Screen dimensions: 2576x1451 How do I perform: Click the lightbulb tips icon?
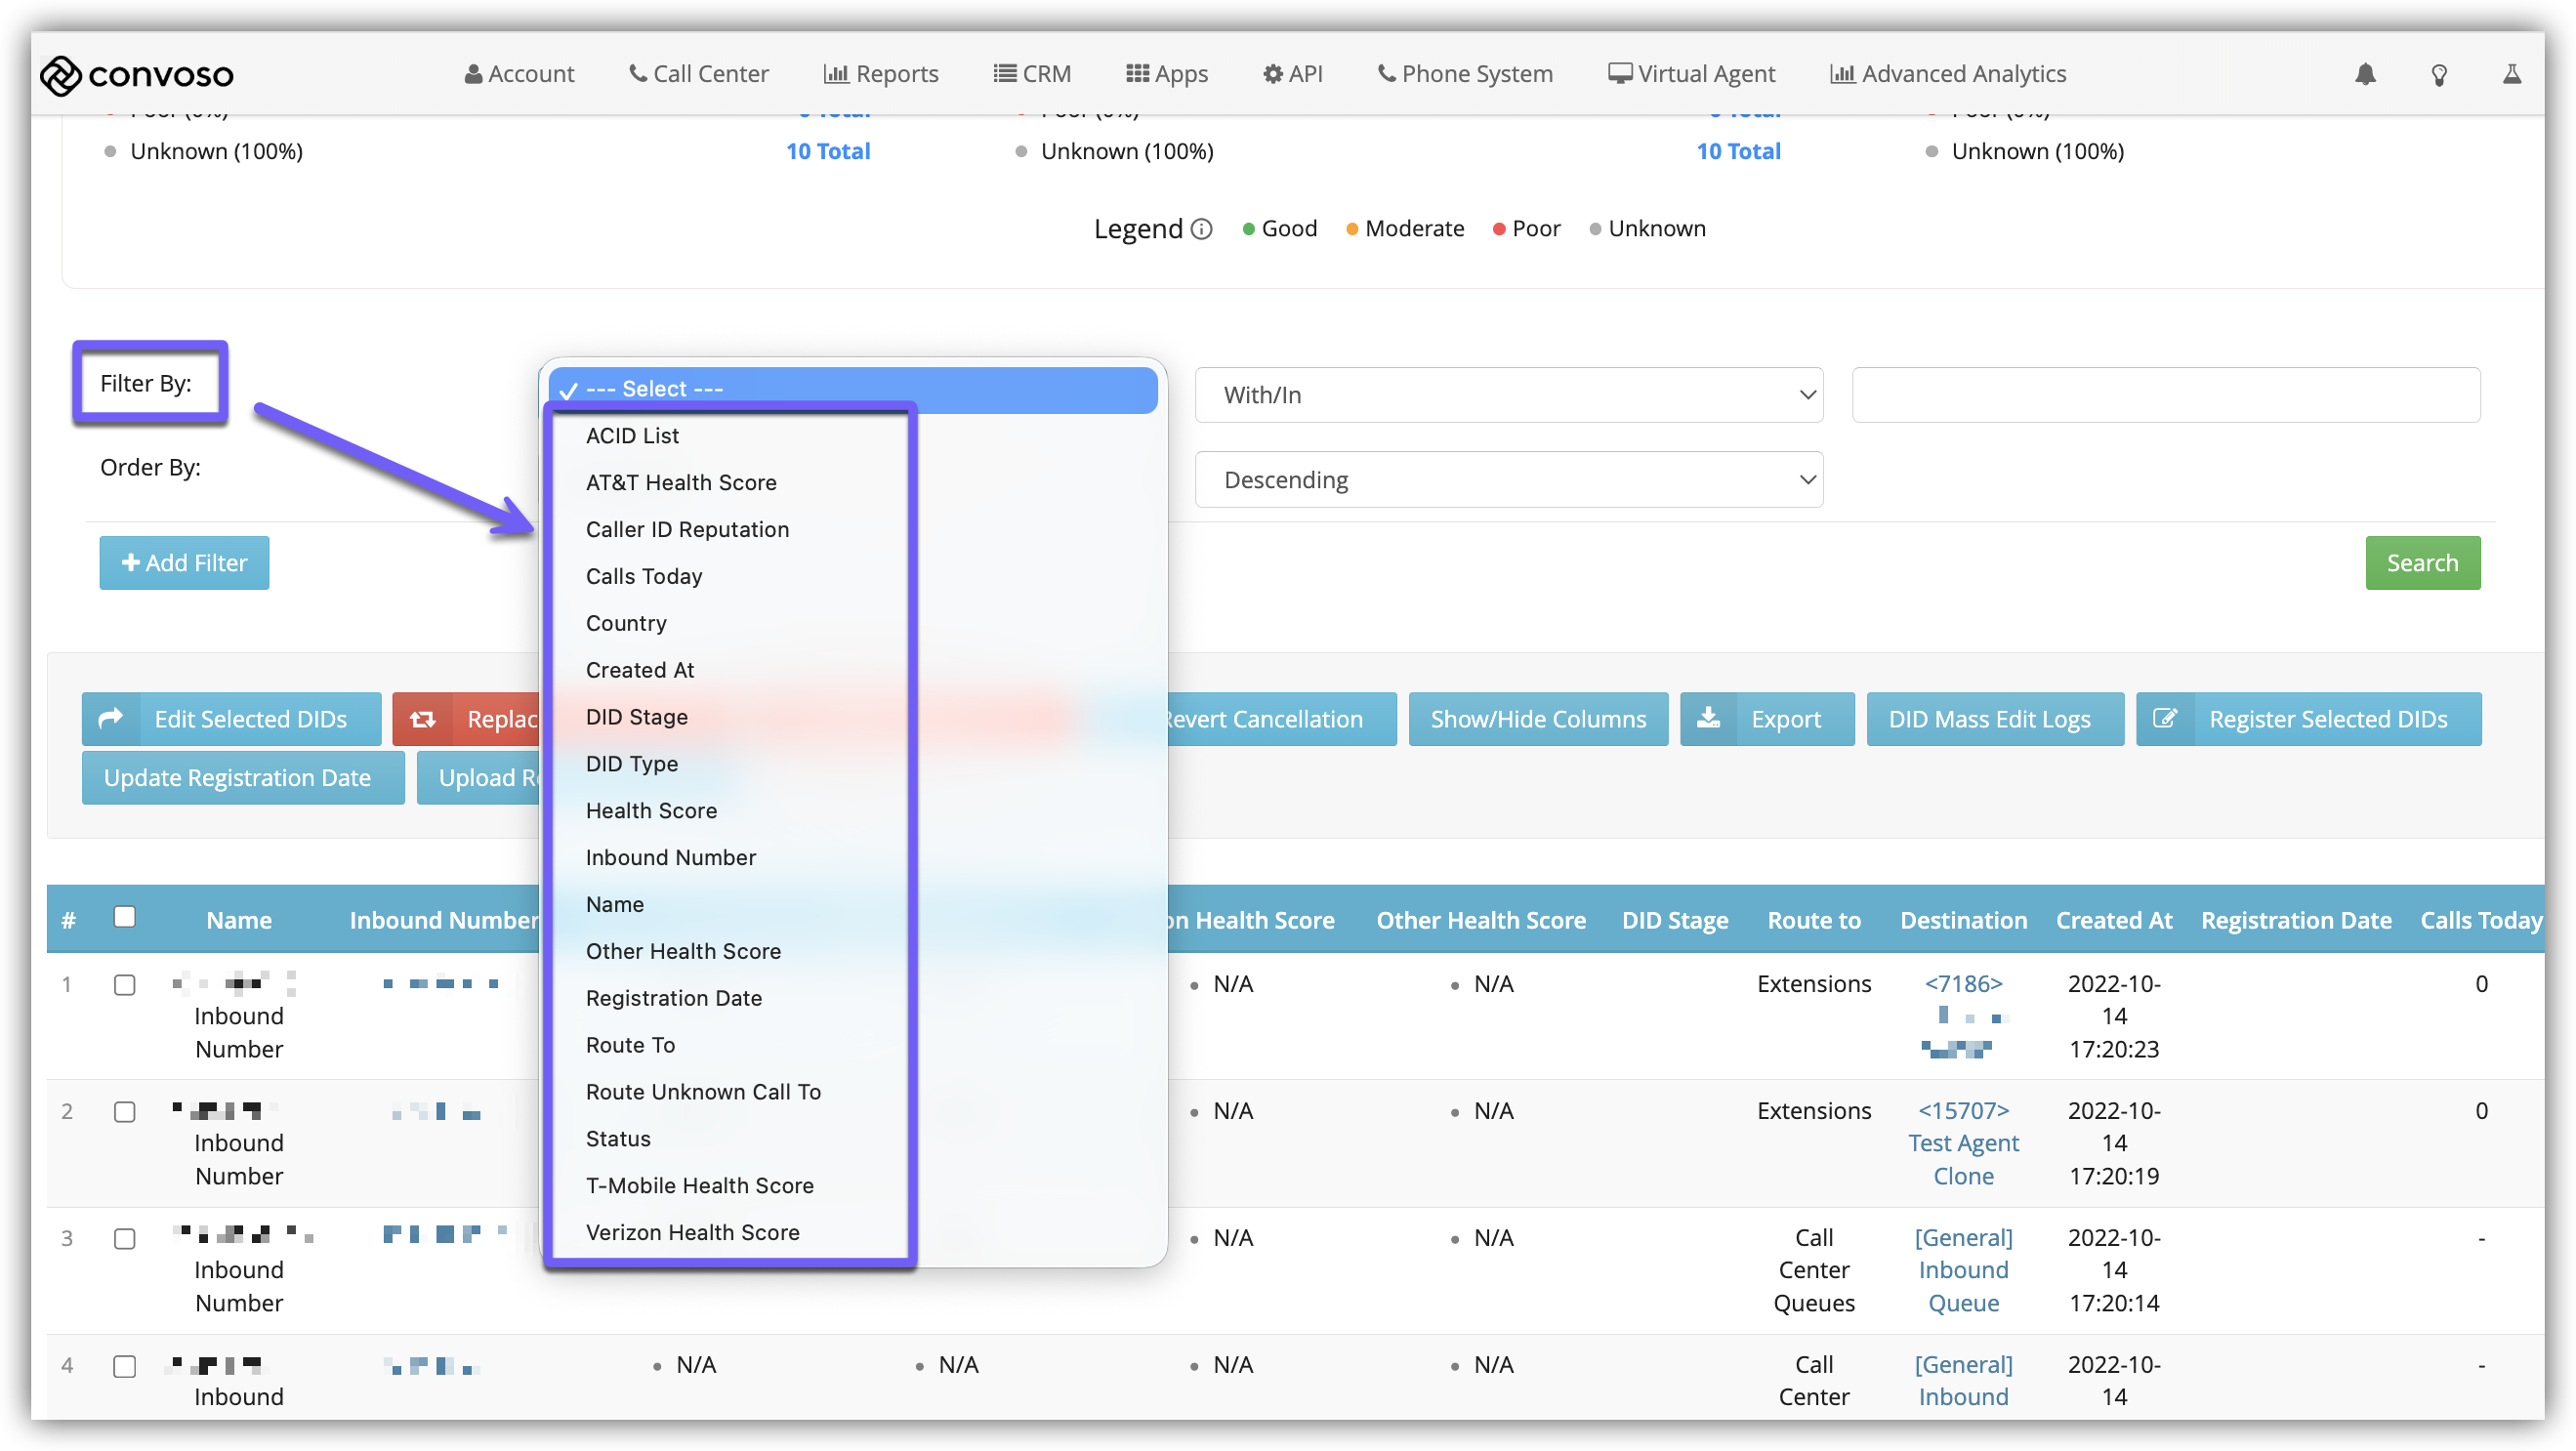2439,75
